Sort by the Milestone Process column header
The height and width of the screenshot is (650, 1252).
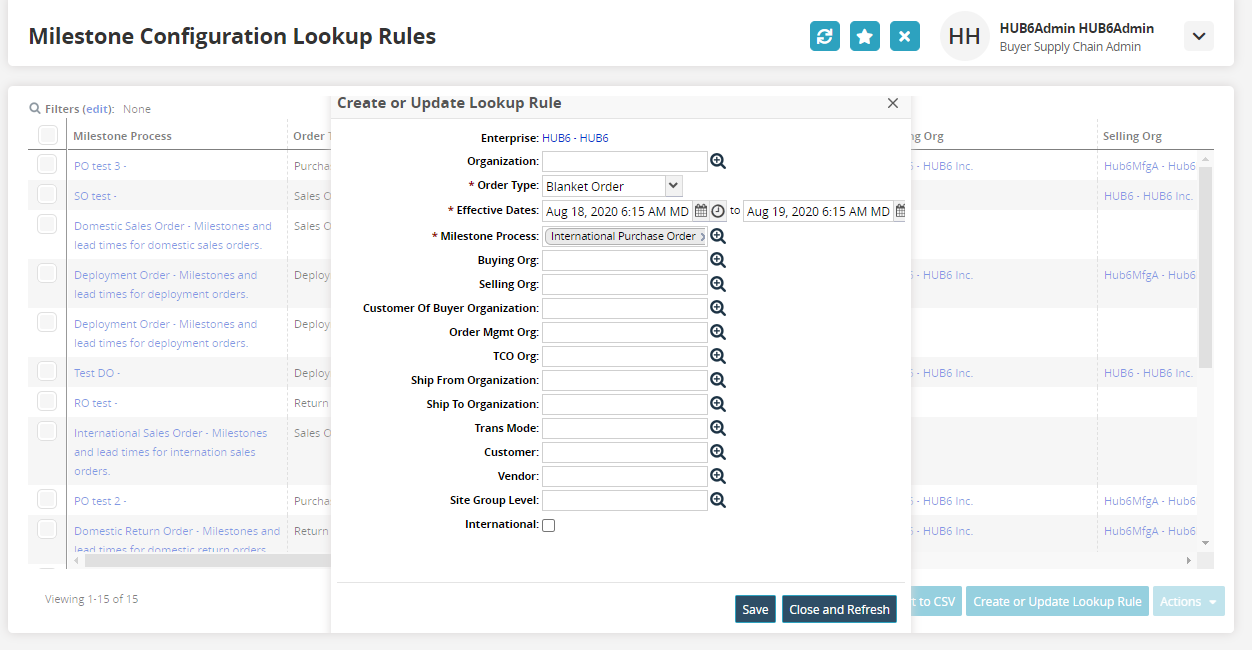click(123, 136)
